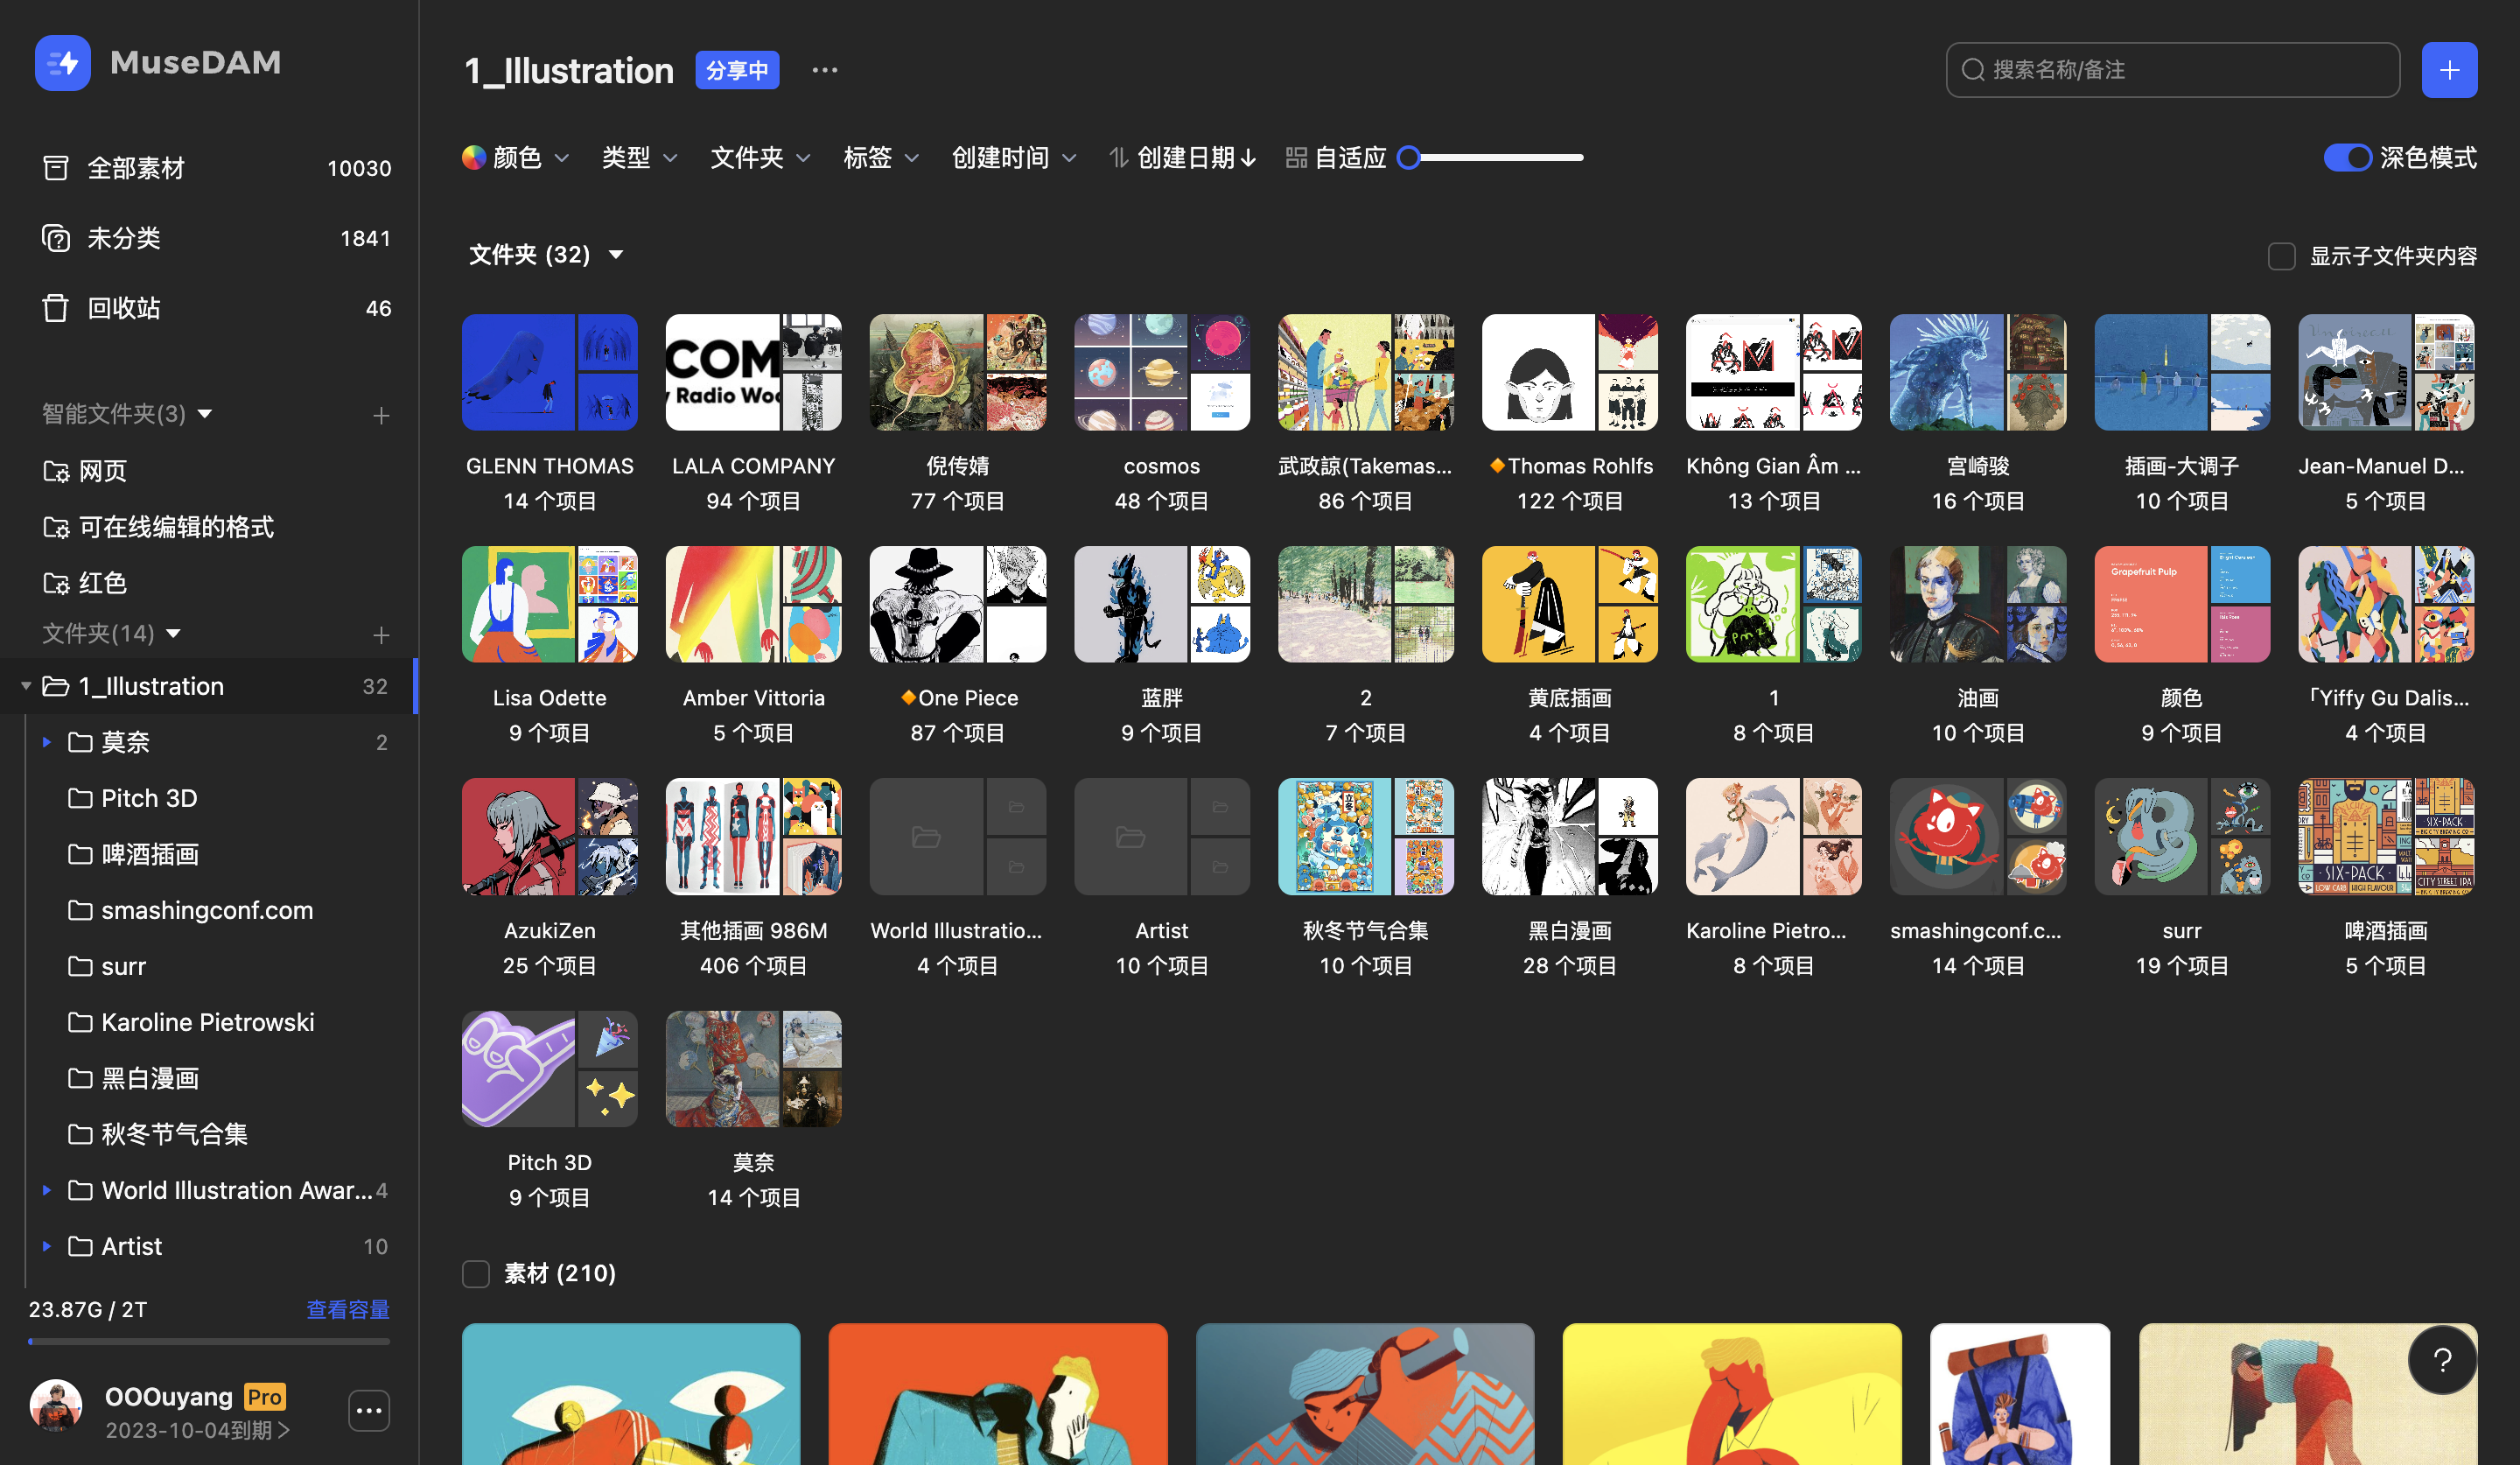Click the OOOuyang user avatar
2520x1465 pixels.
click(x=56, y=1405)
